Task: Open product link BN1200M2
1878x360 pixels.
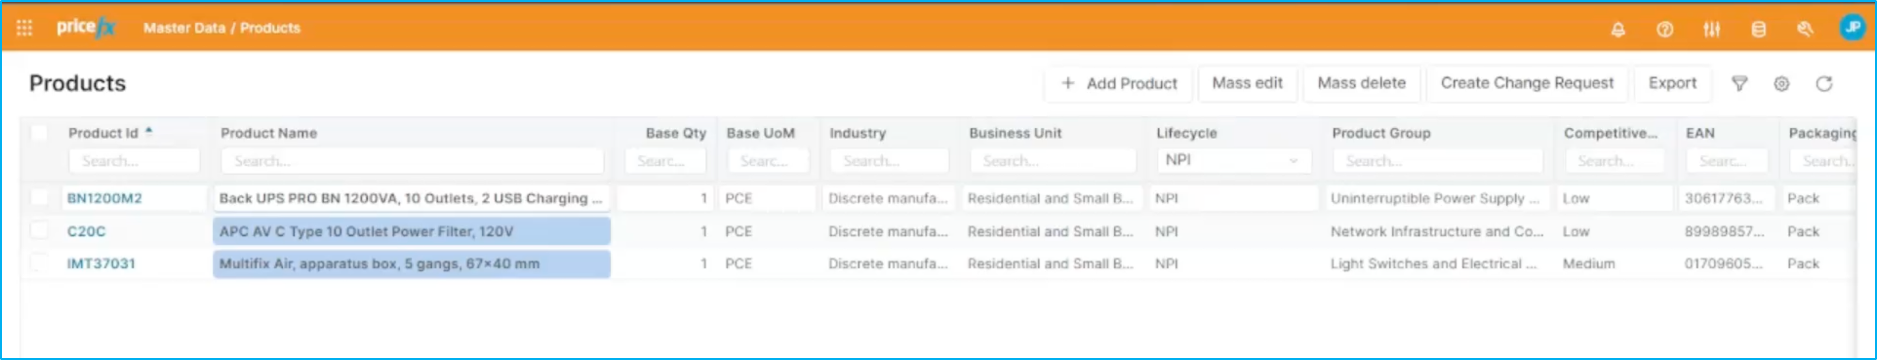Action: pos(104,198)
